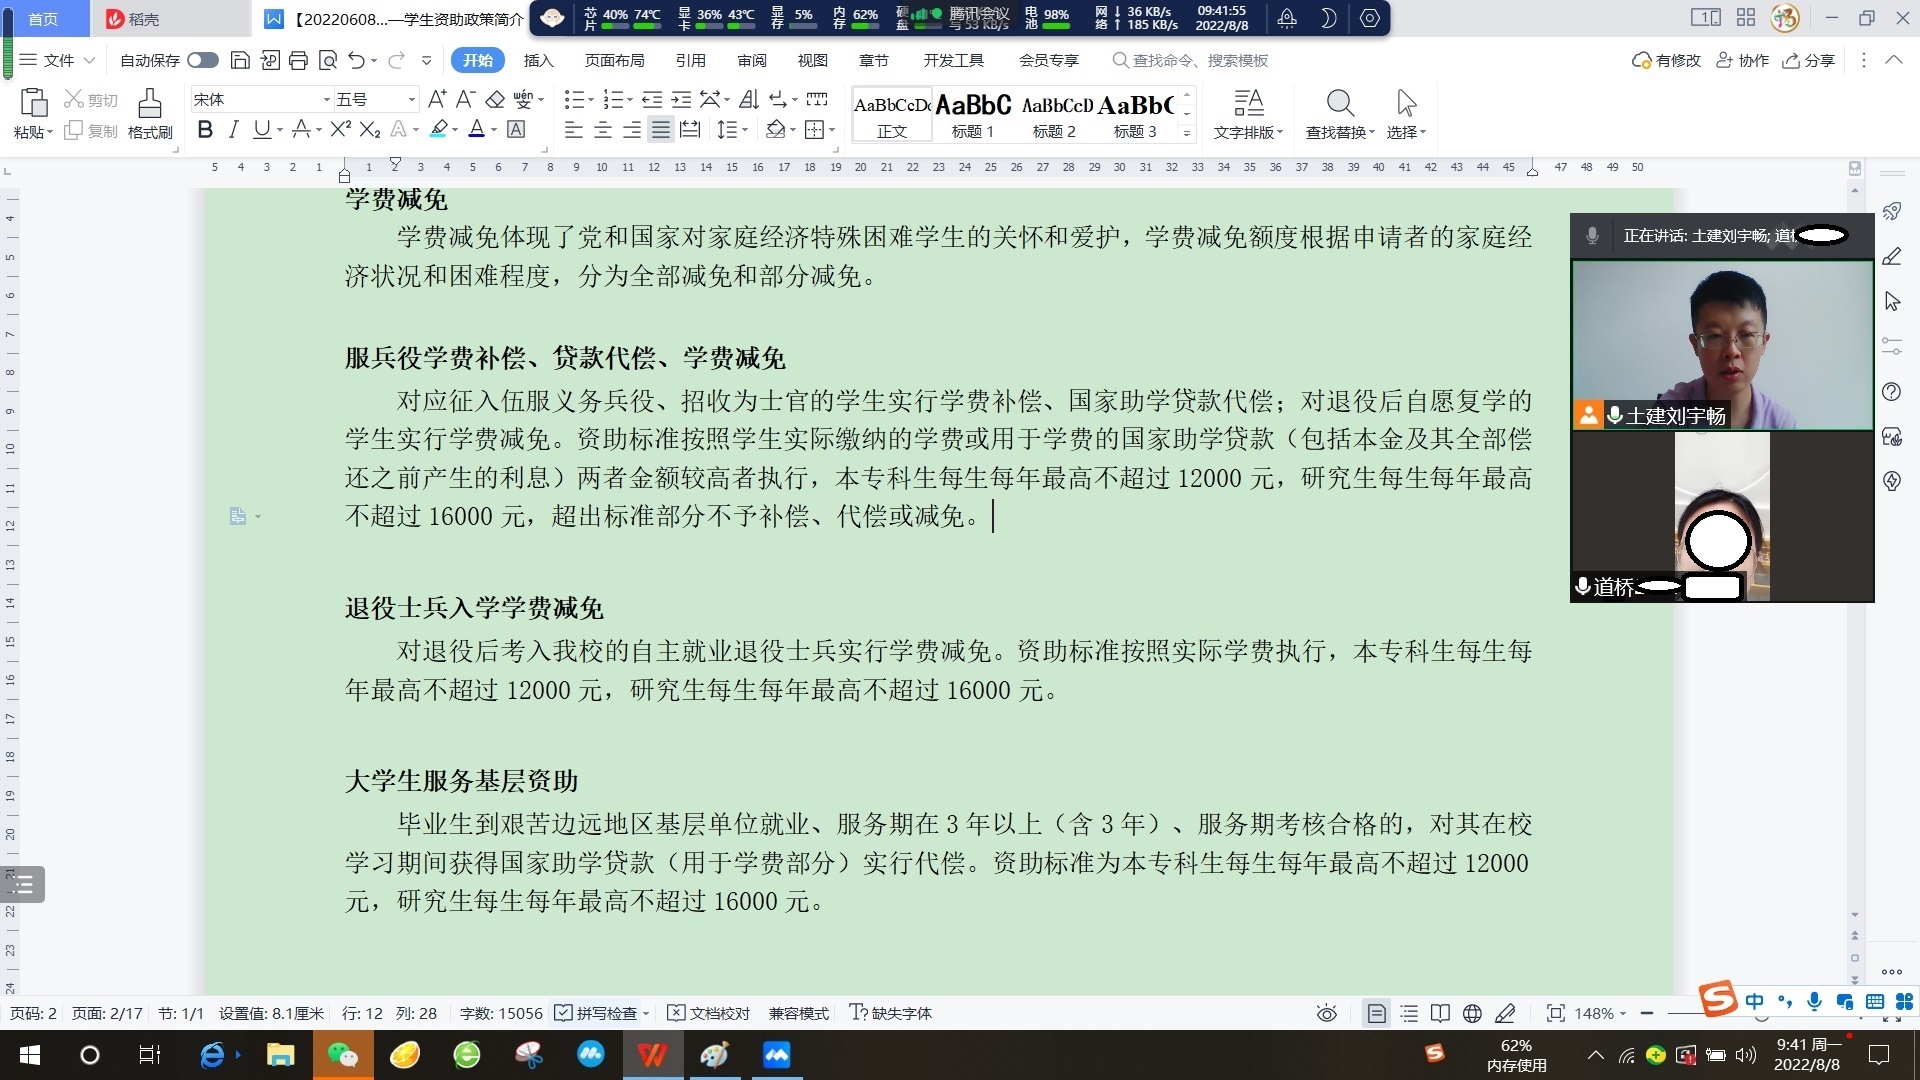Click the center alignment icon
The image size is (1920, 1080).
(x=603, y=129)
